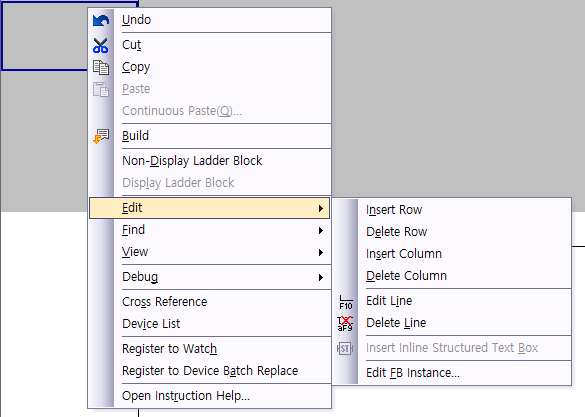The height and width of the screenshot is (417, 585).
Task: Click the Undo arrow icon
Action: click(101, 20)
